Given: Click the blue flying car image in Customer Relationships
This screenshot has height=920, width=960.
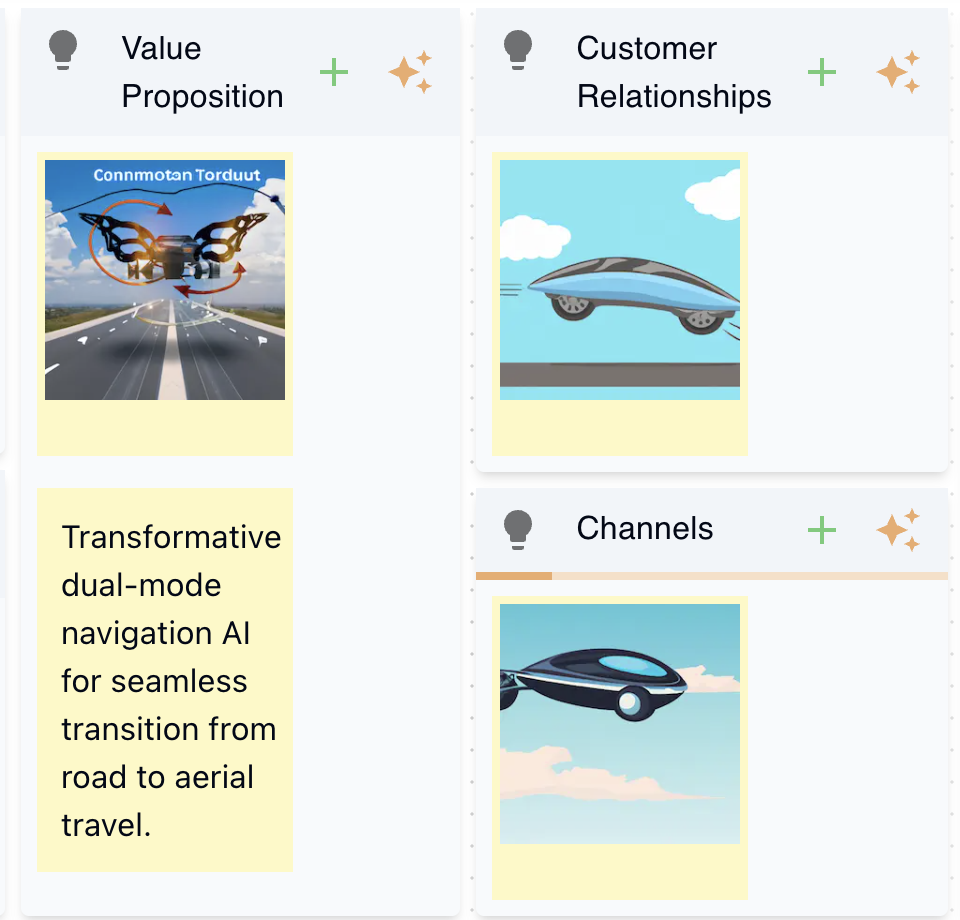Looking at the screenshot, I should 619,279.
